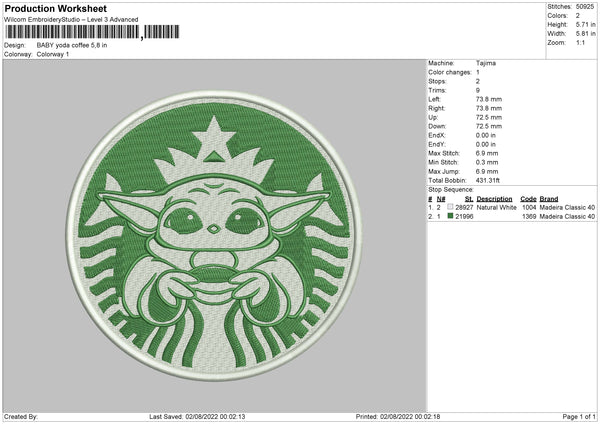Image resolution: width=600 pixels, height=424 pixels.
Task: Click the Height value '5.71 in'
Action: coord(585,24)
